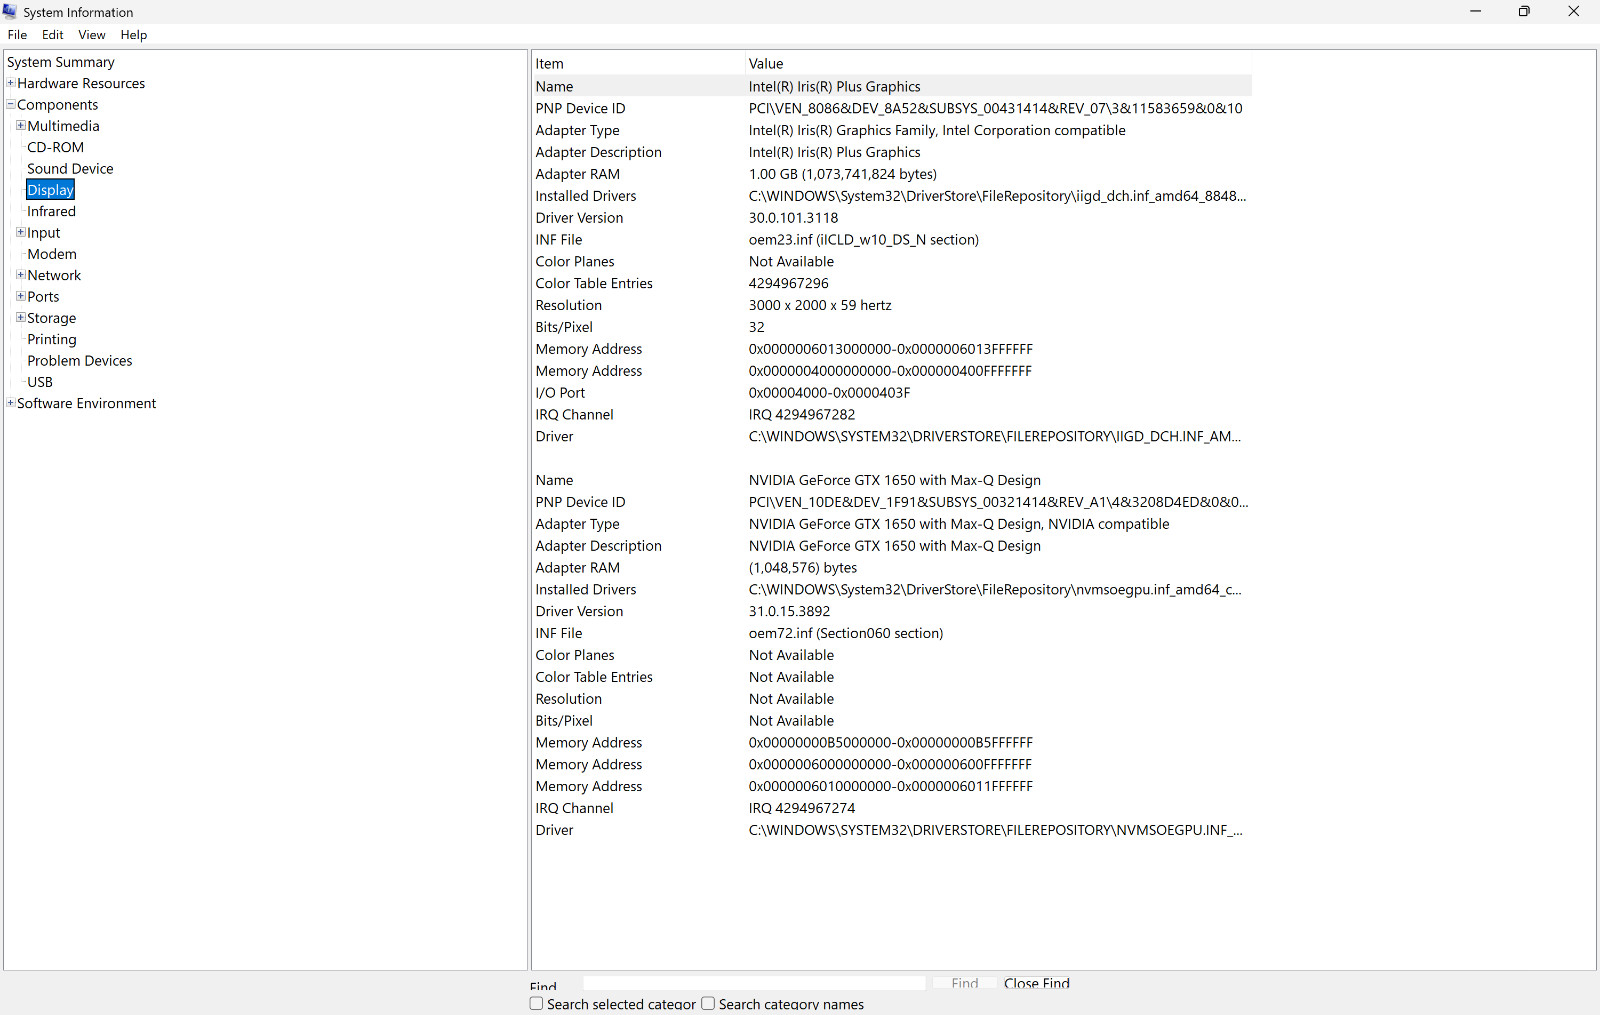Screen dimensions: 1600x1015
Task: Select the Intel(R) Iris(R) Plus Graphics Name row
Action: coord(891,87)
